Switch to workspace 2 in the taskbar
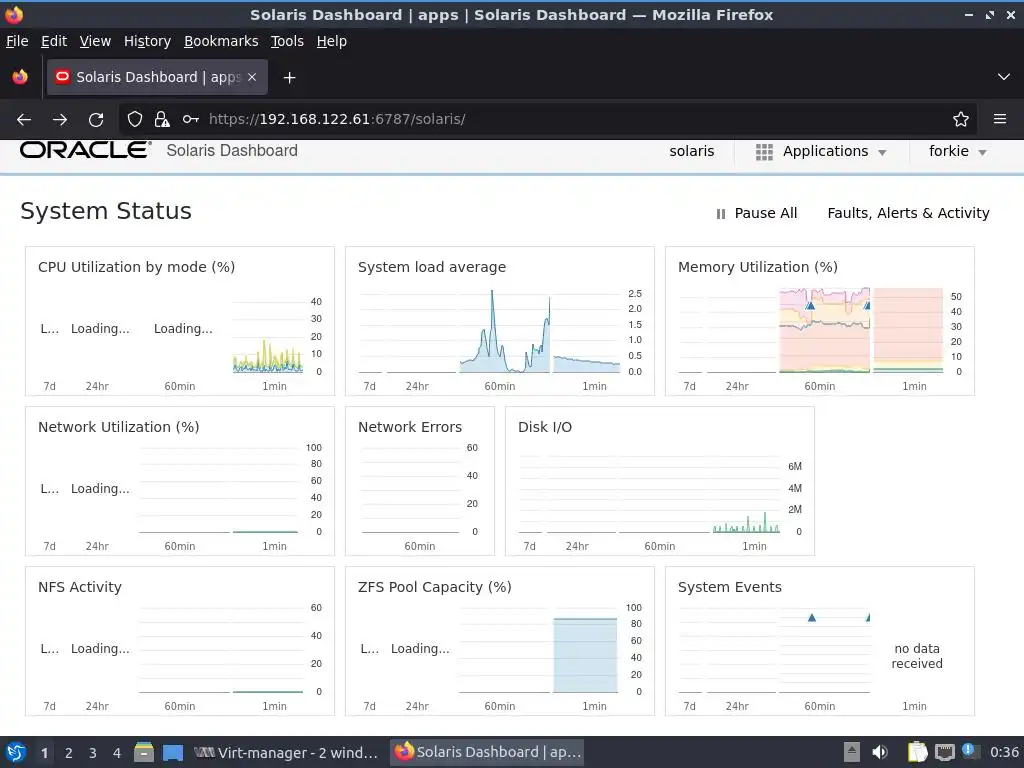Screen dimensions: 1024x768 click(69, 753)
